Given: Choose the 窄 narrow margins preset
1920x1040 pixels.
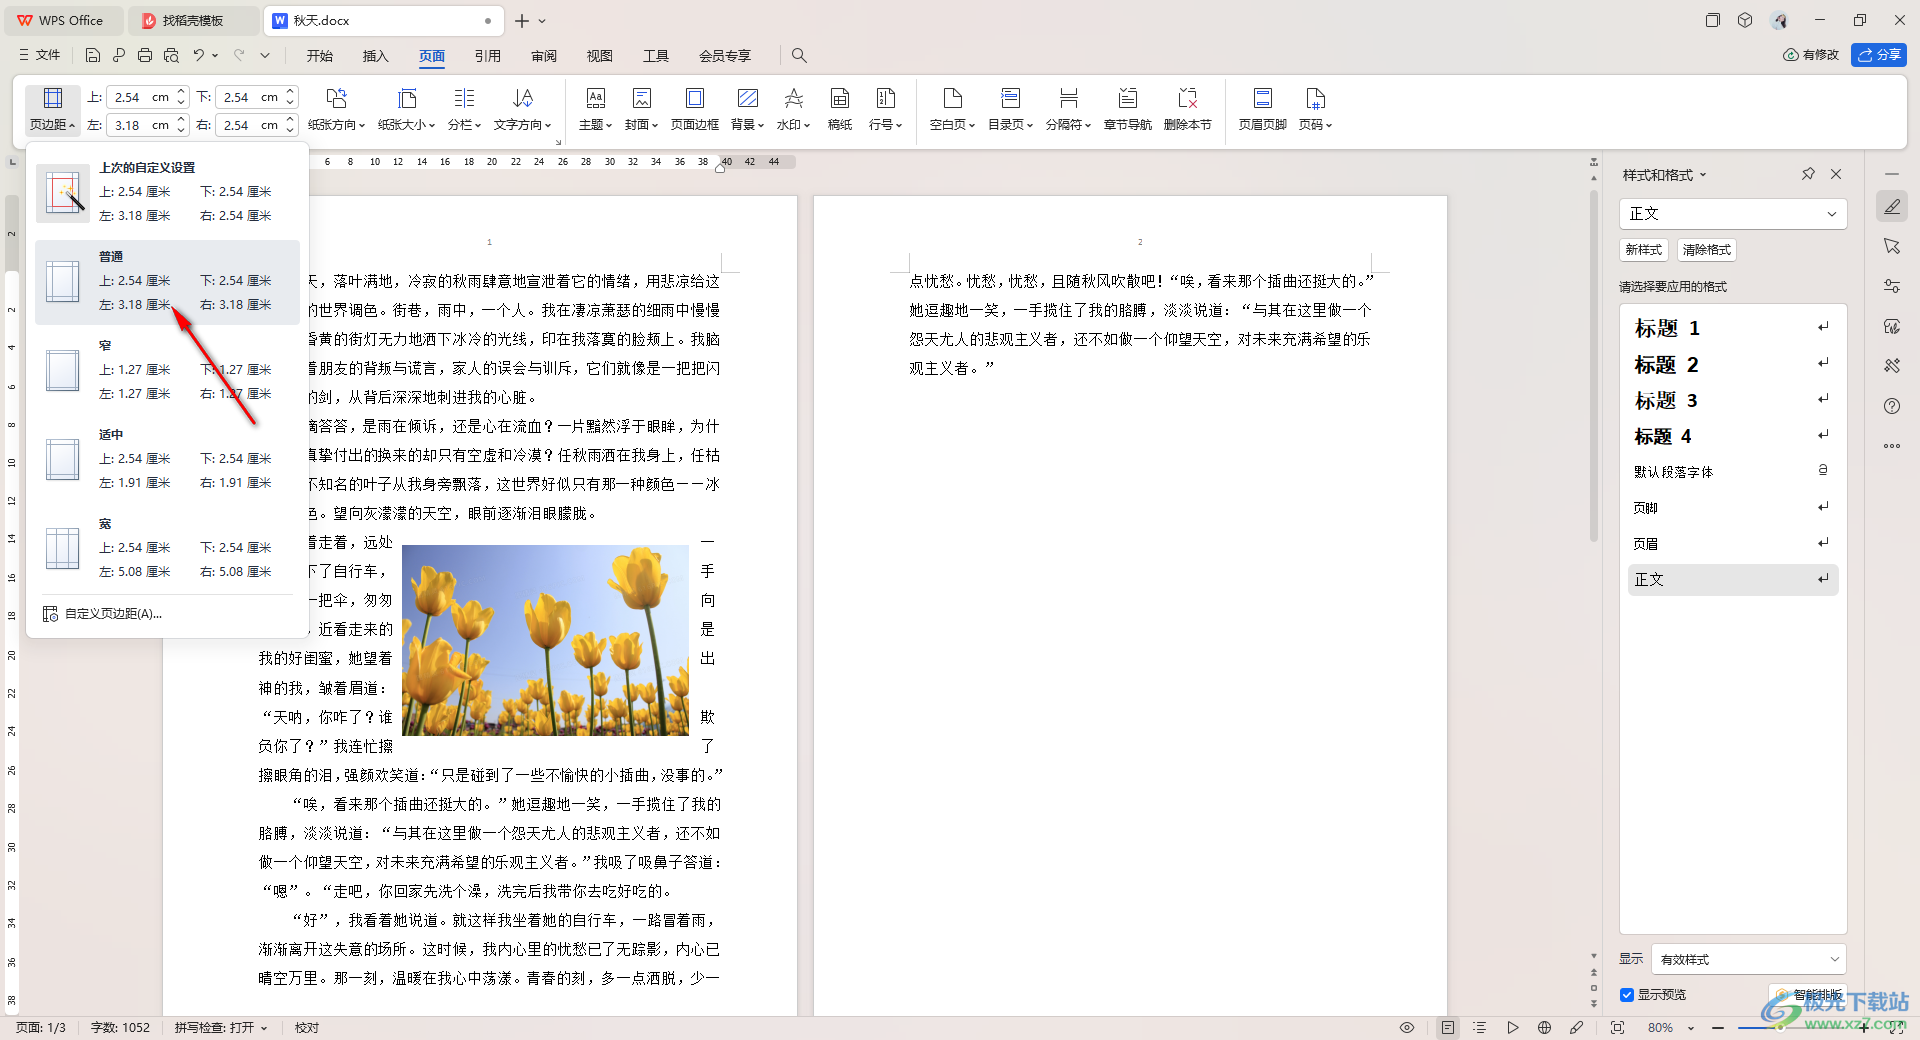Looking at the screenshot, I should pos(167,370).
